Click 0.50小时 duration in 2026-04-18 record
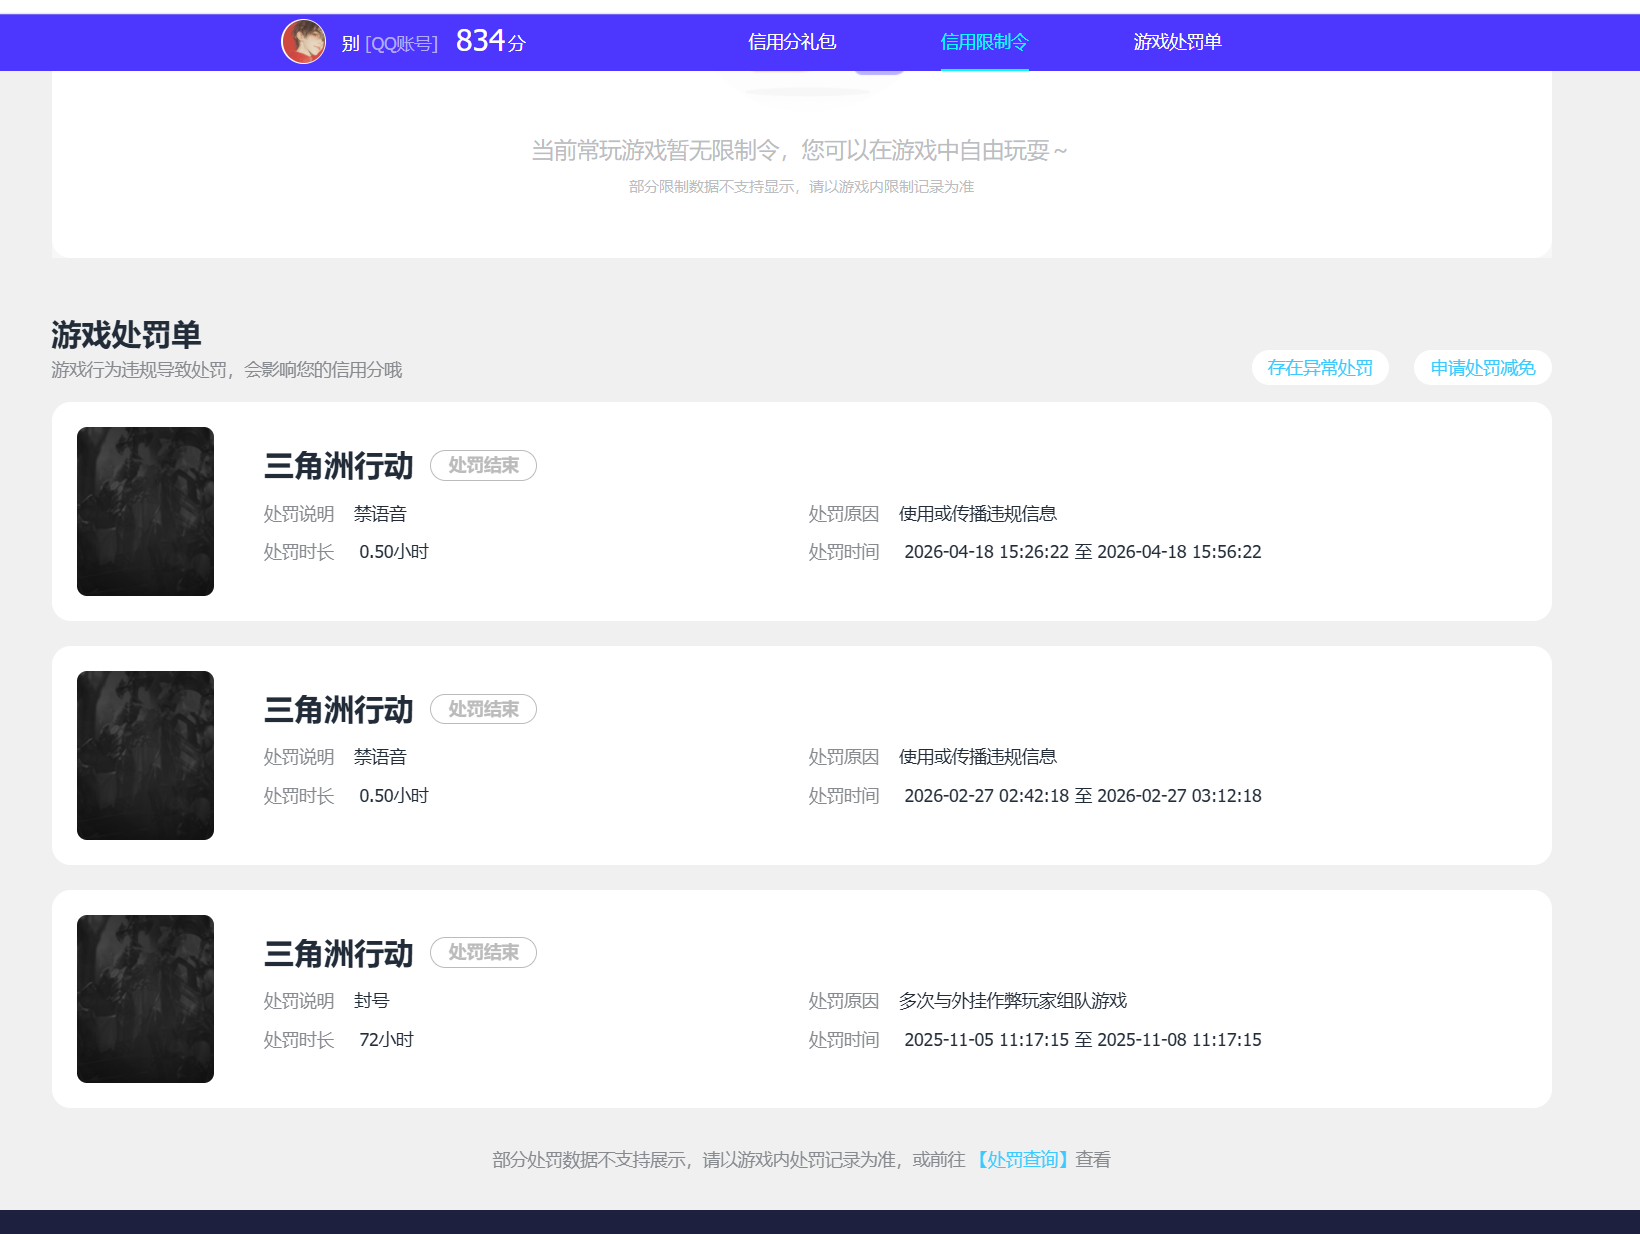 tap(394, 552)
